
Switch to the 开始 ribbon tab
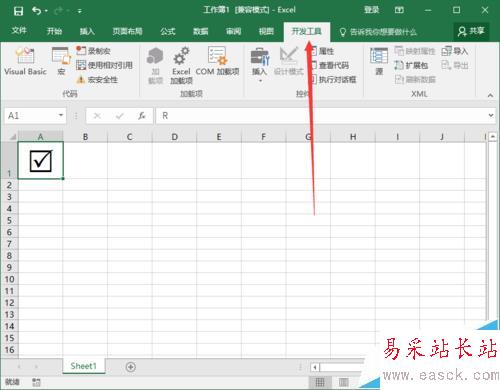point(54,31)
